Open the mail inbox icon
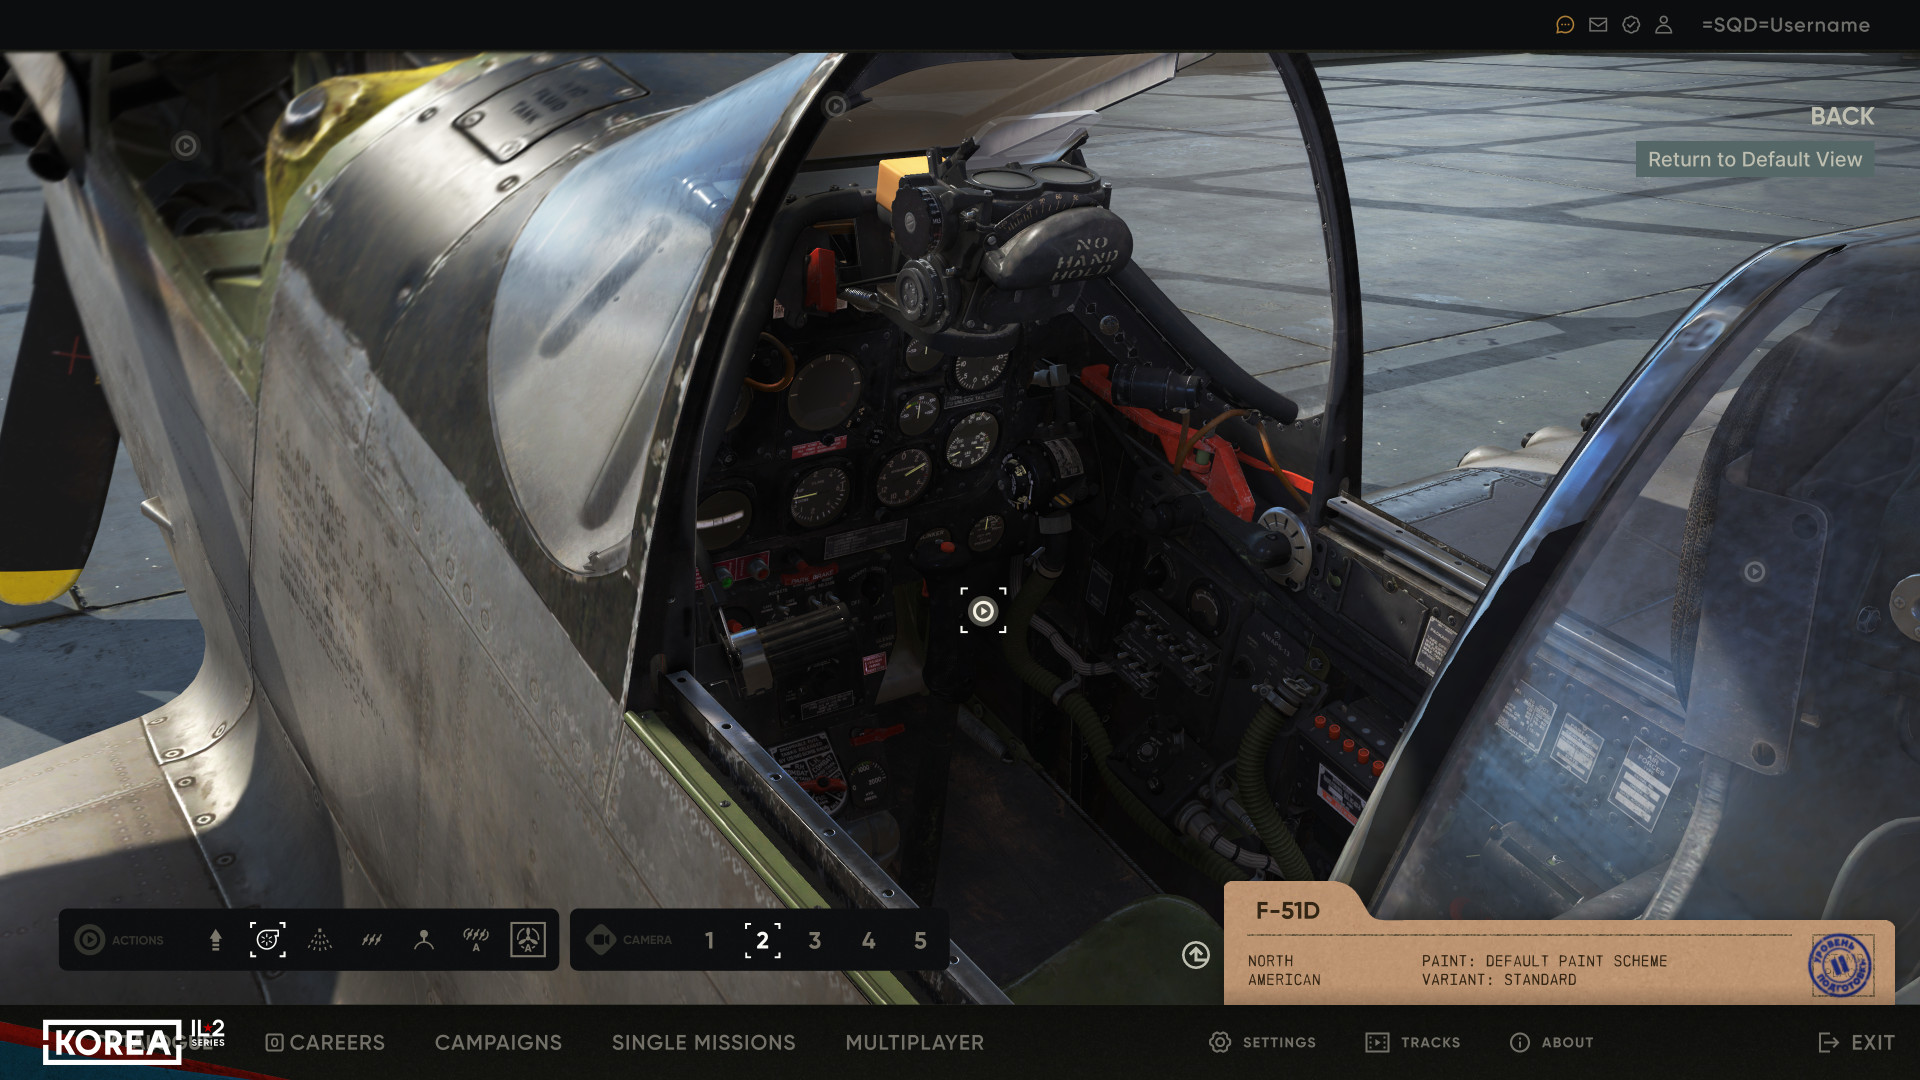 (1597, 24)
